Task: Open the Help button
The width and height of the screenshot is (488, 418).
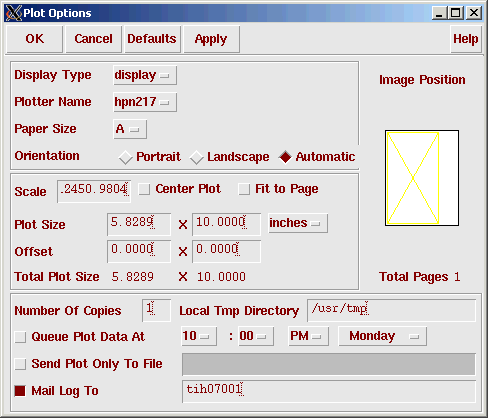Action: [466, 39]
